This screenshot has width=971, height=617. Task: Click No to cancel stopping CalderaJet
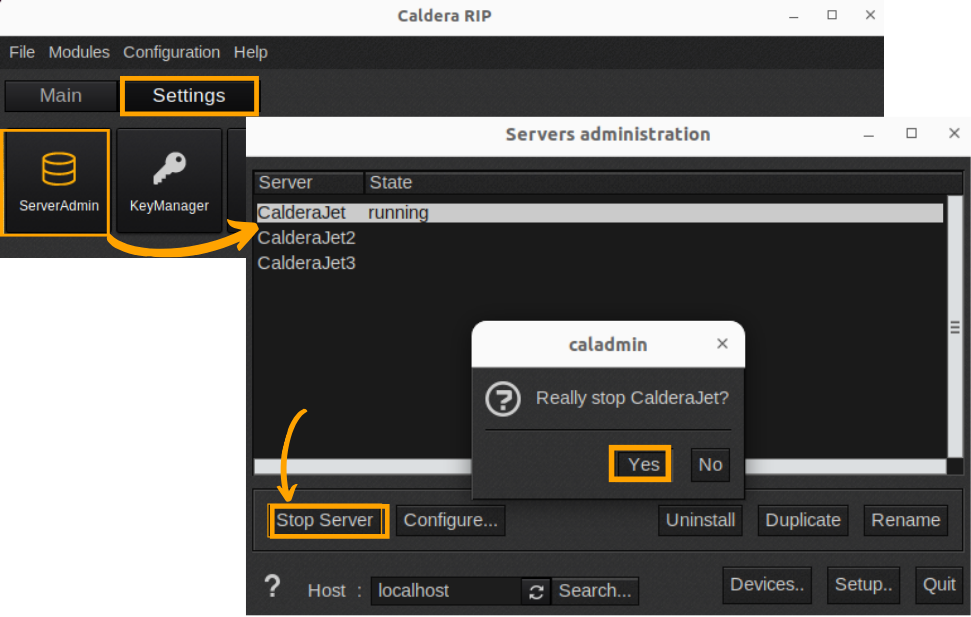[x=710, y=463]
